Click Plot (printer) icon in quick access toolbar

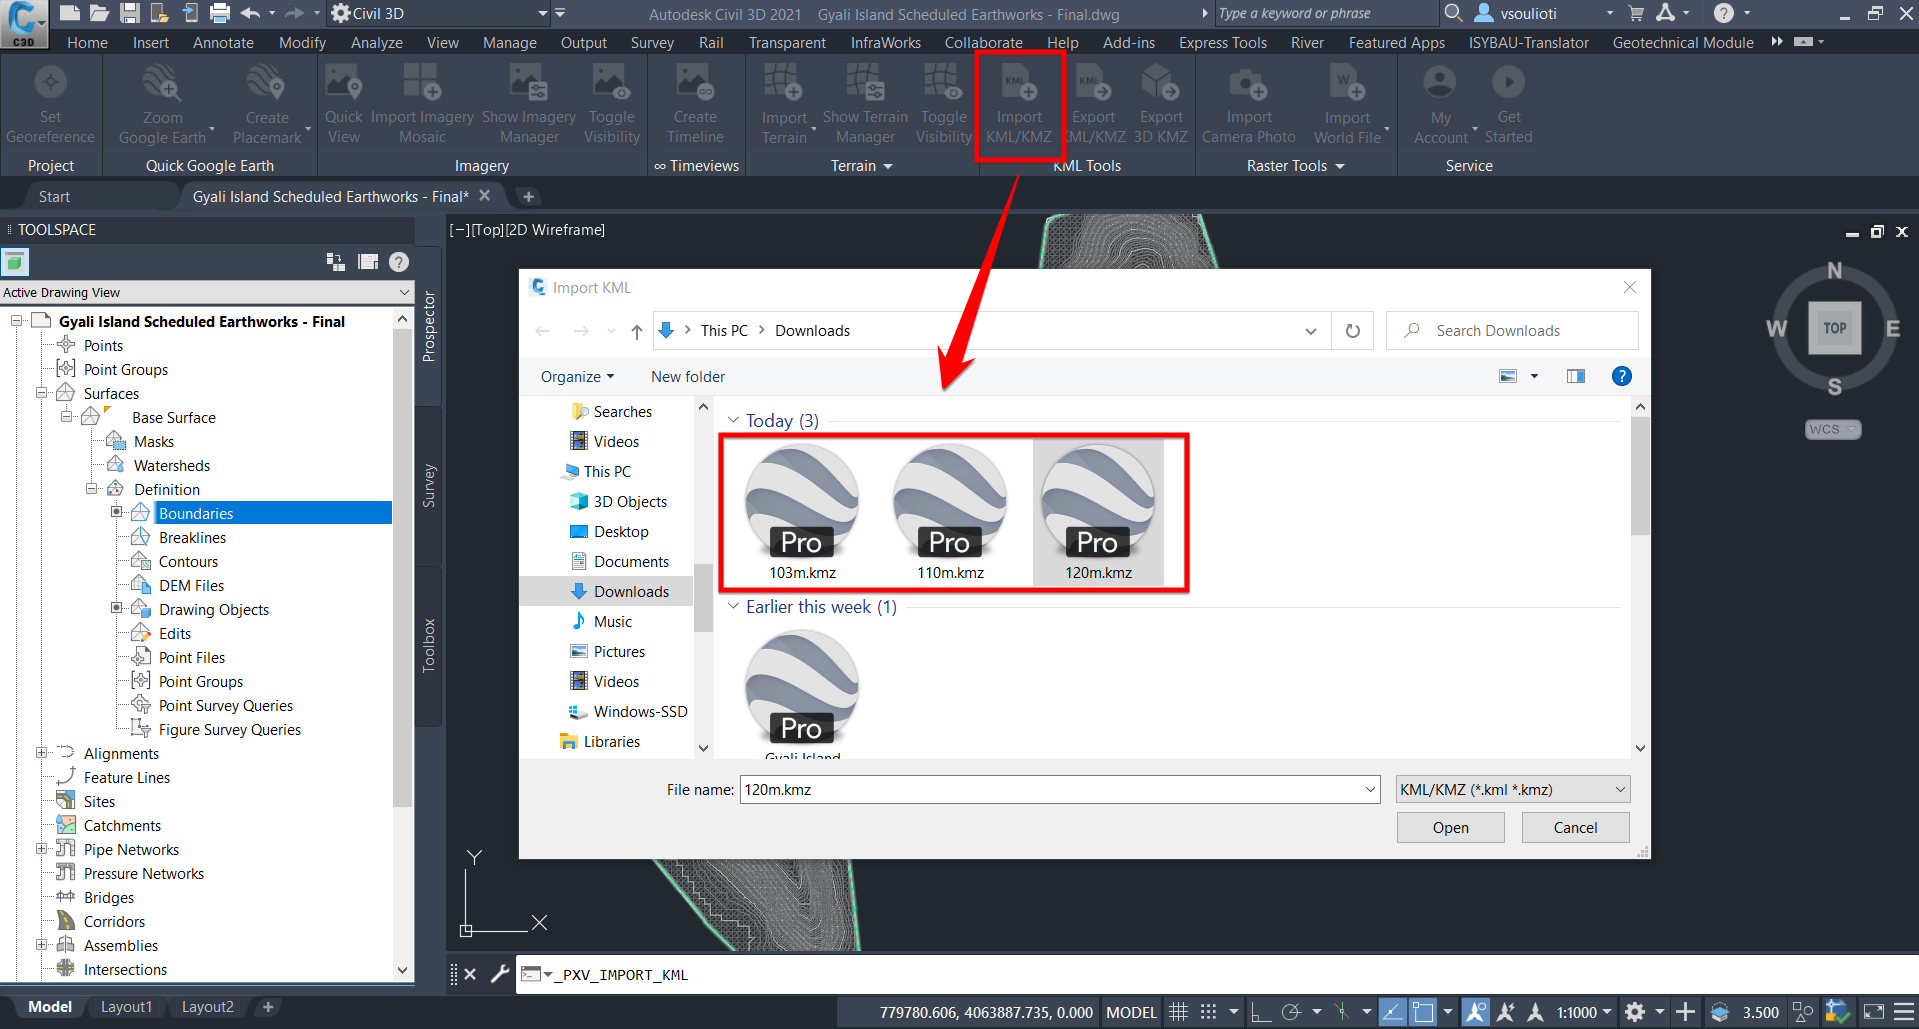click(220, 13)
